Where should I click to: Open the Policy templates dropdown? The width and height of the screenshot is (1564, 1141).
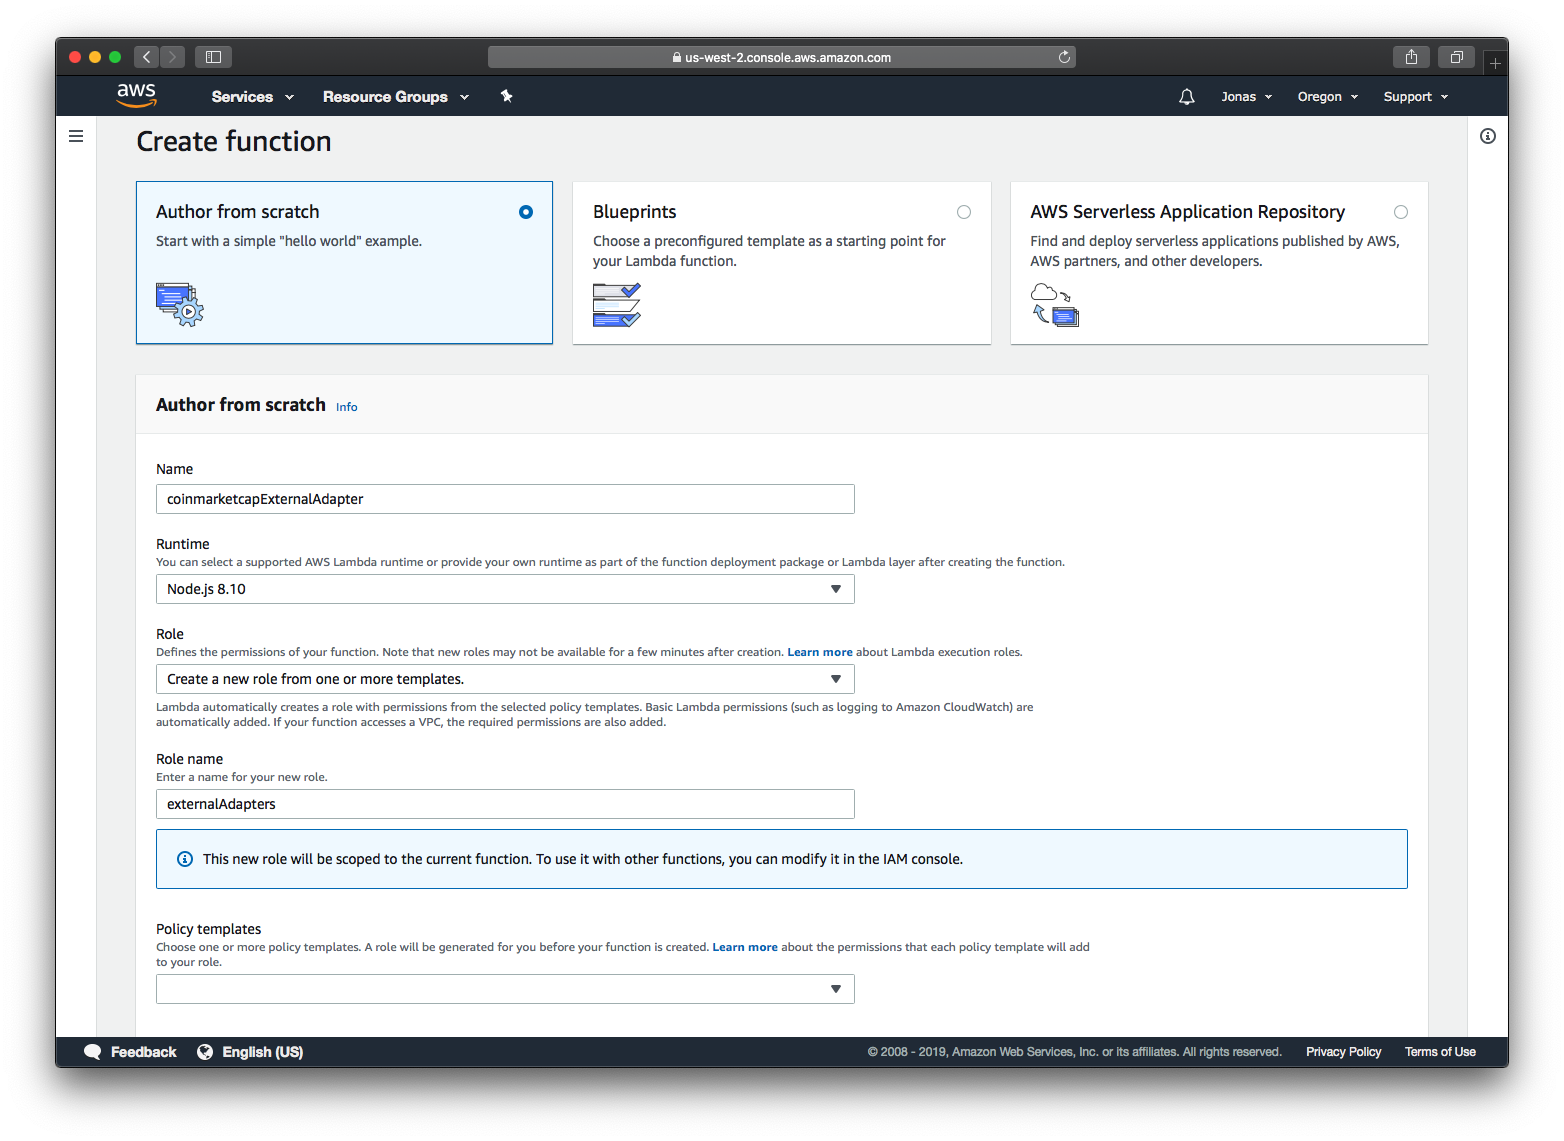(x=505, y=989)
